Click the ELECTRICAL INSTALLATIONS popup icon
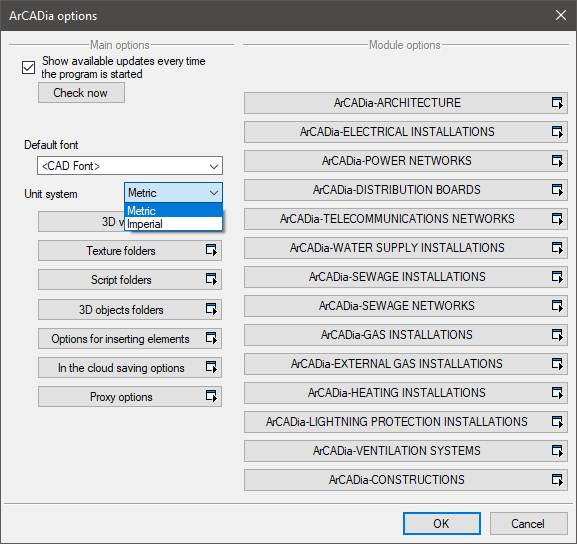577x544 pixels. [557, 132]
